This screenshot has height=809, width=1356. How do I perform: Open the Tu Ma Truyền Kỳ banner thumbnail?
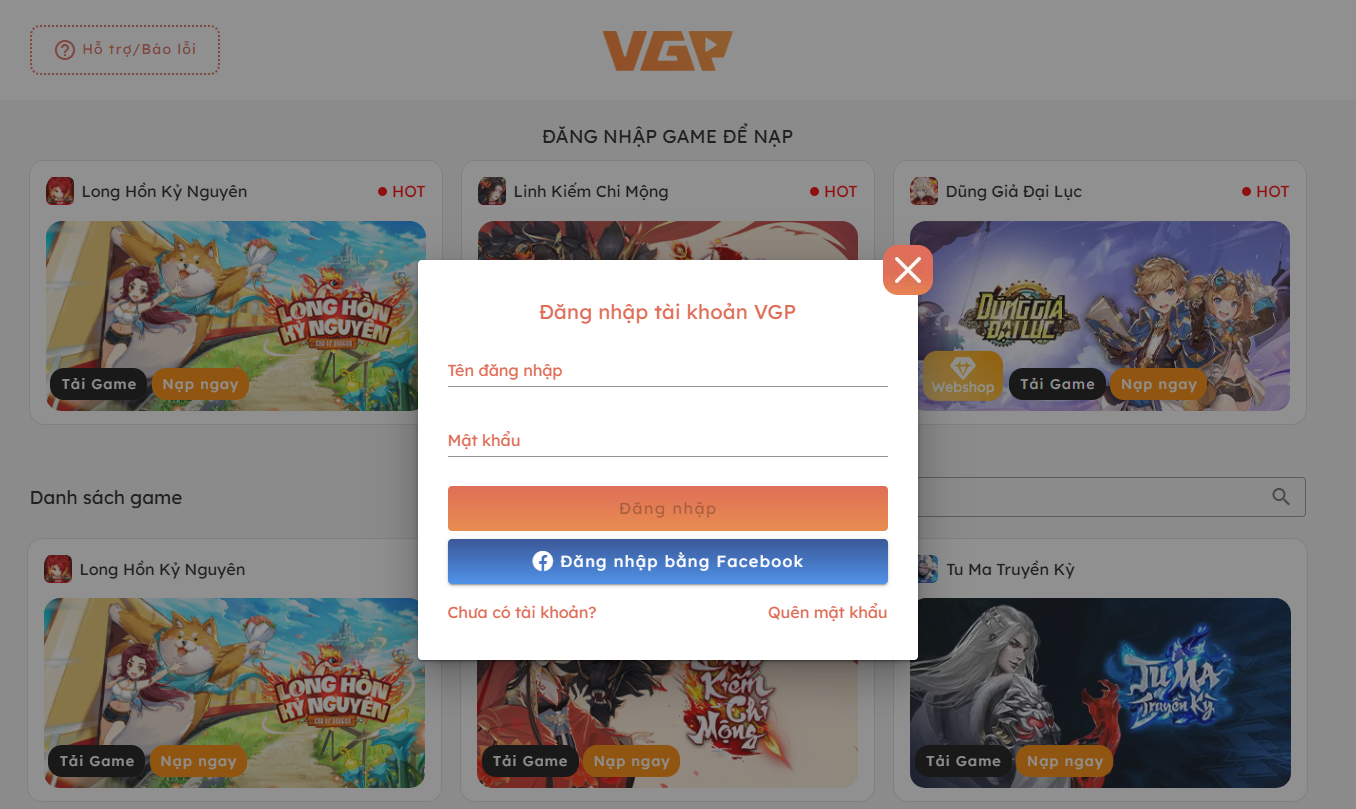coord(1100,693)
